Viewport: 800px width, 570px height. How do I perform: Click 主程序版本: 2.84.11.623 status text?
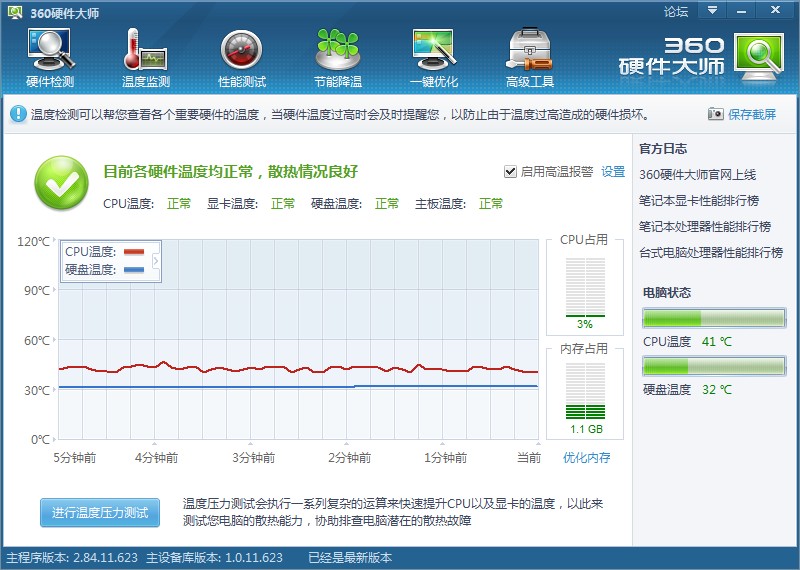pyautogui.click(x=72, y=558)
